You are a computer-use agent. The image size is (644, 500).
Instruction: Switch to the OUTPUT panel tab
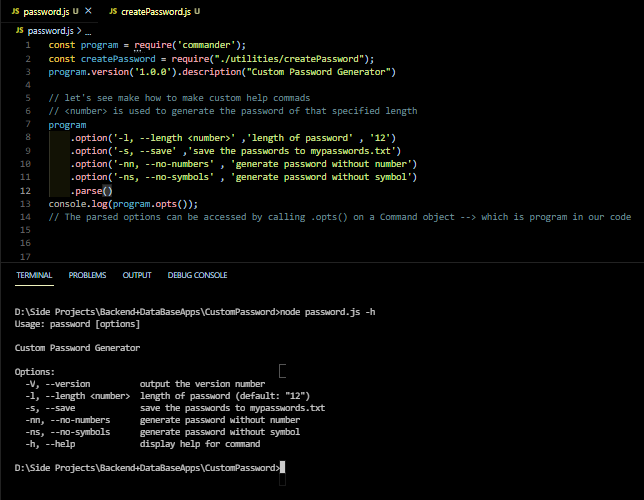coord(137,275)
